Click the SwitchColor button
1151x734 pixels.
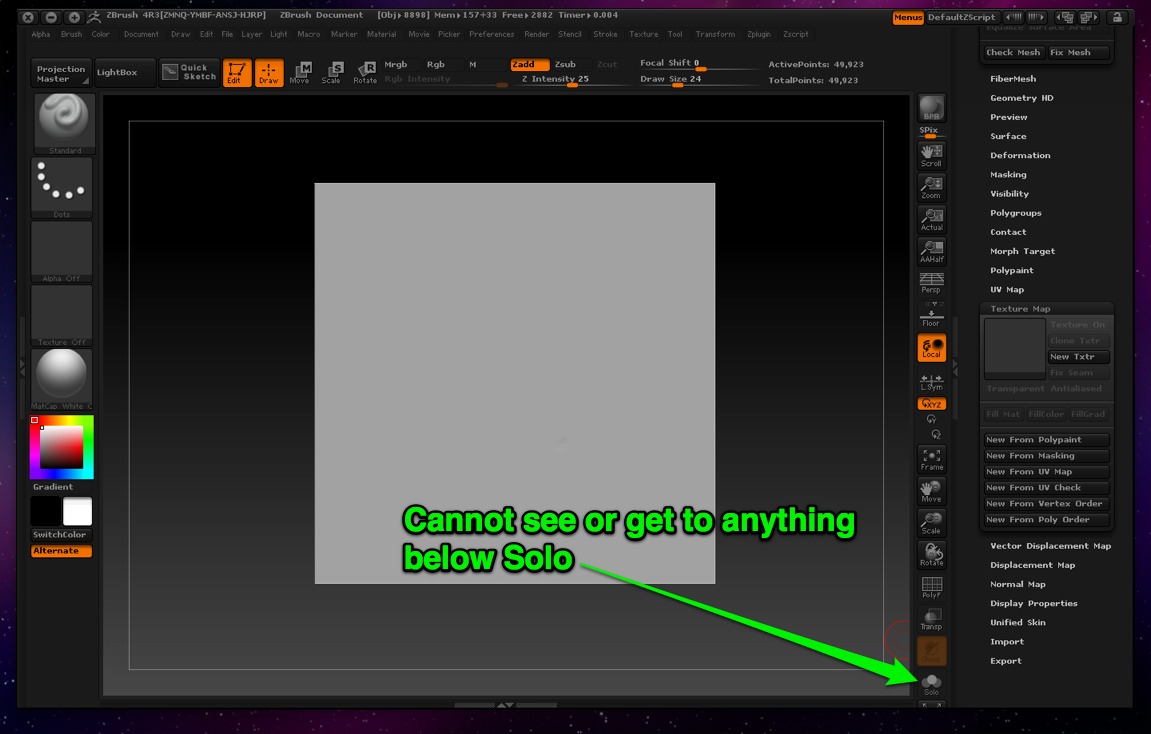point(61,535)
